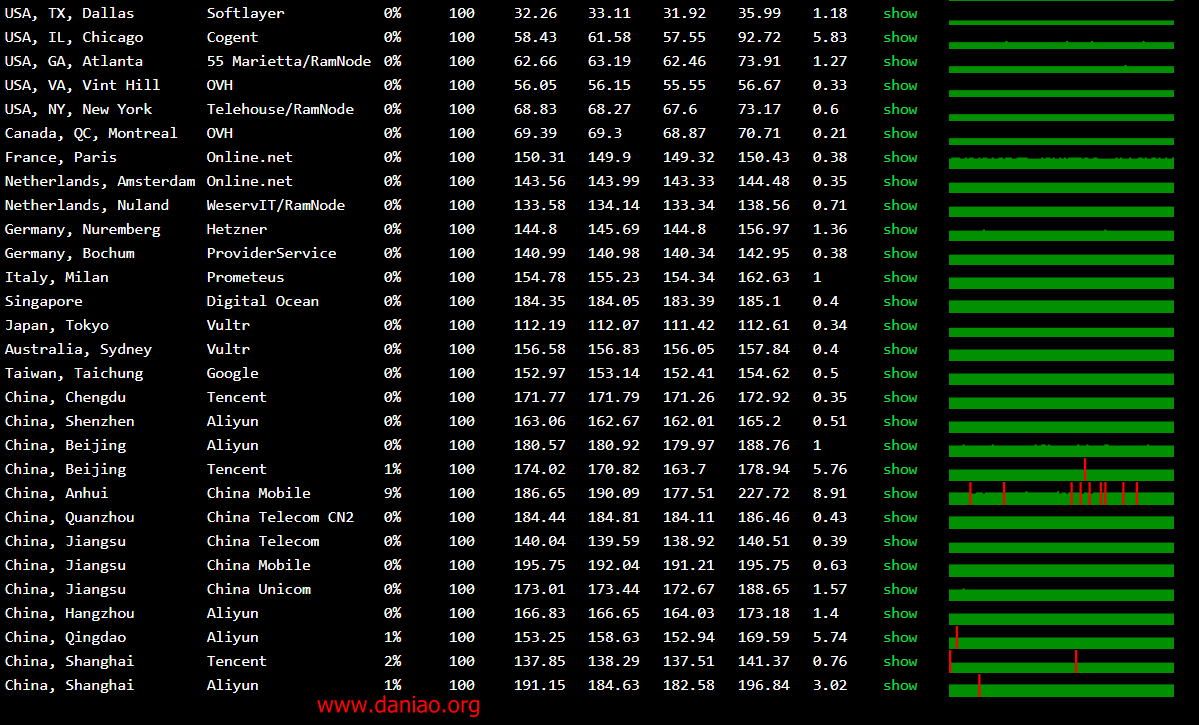The width and height of the screenshot is (1199, 725).
Task: Click "show" for China, Jiangsu China Unicom
Action: 900,589
